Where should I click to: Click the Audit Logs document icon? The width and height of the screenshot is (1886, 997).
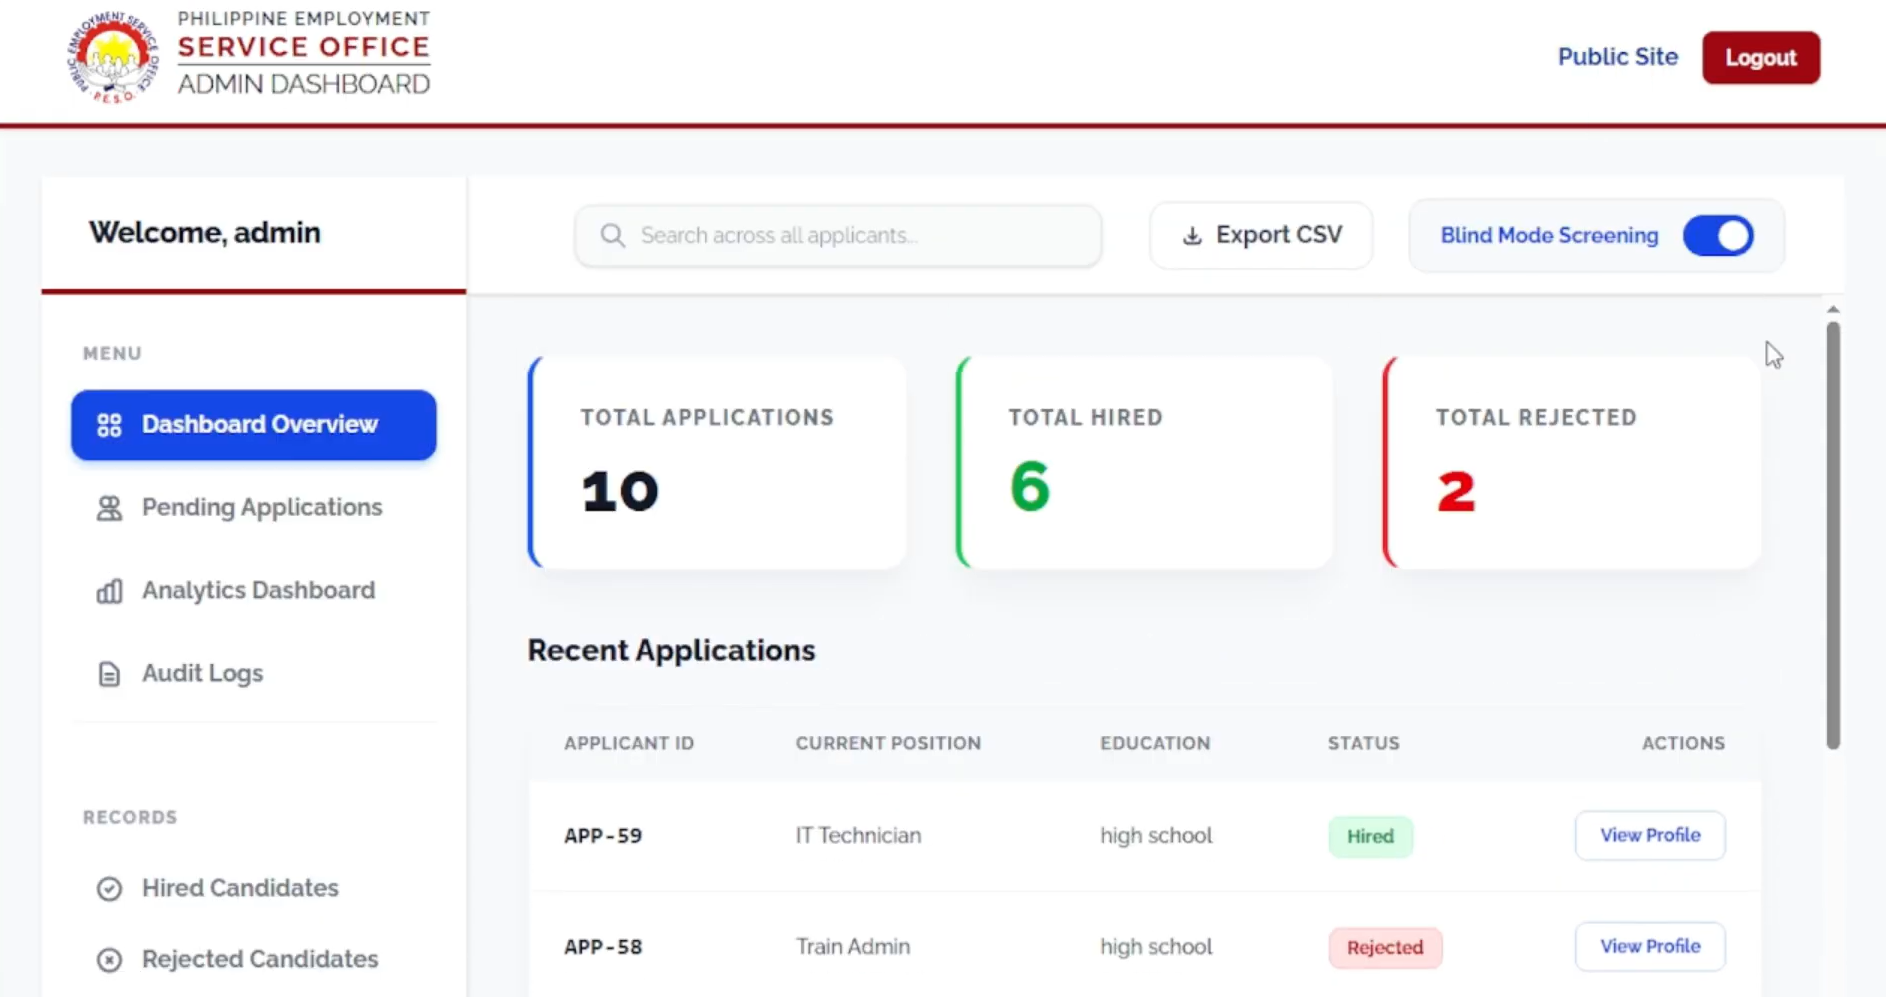click(109, 674)
